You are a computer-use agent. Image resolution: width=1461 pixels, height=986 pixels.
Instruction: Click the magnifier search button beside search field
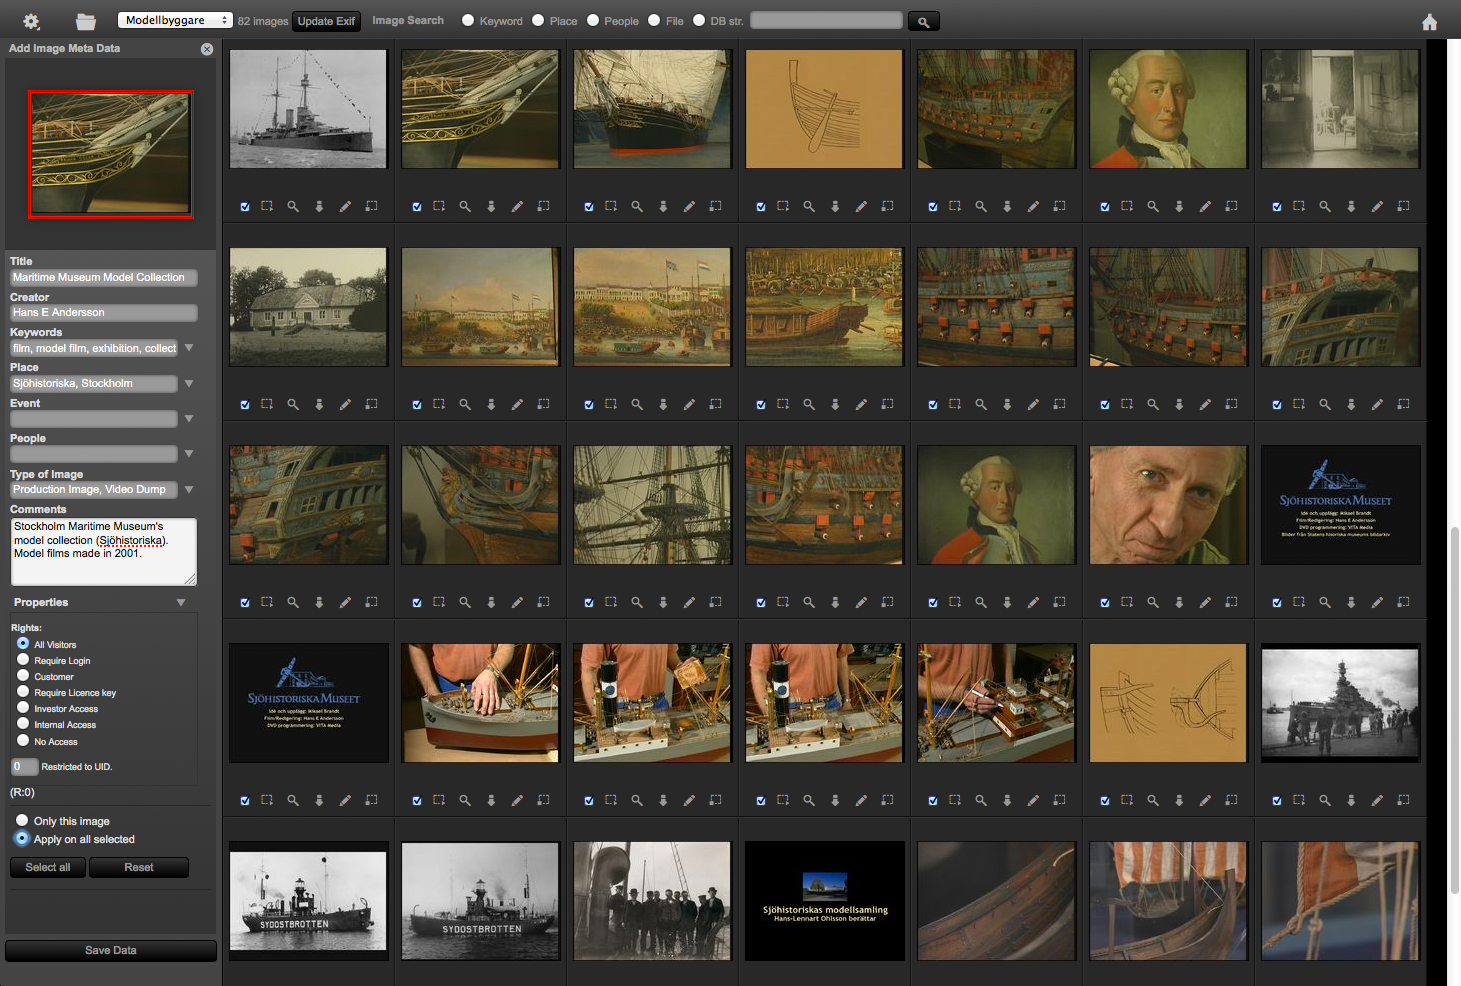pos(923,21)
